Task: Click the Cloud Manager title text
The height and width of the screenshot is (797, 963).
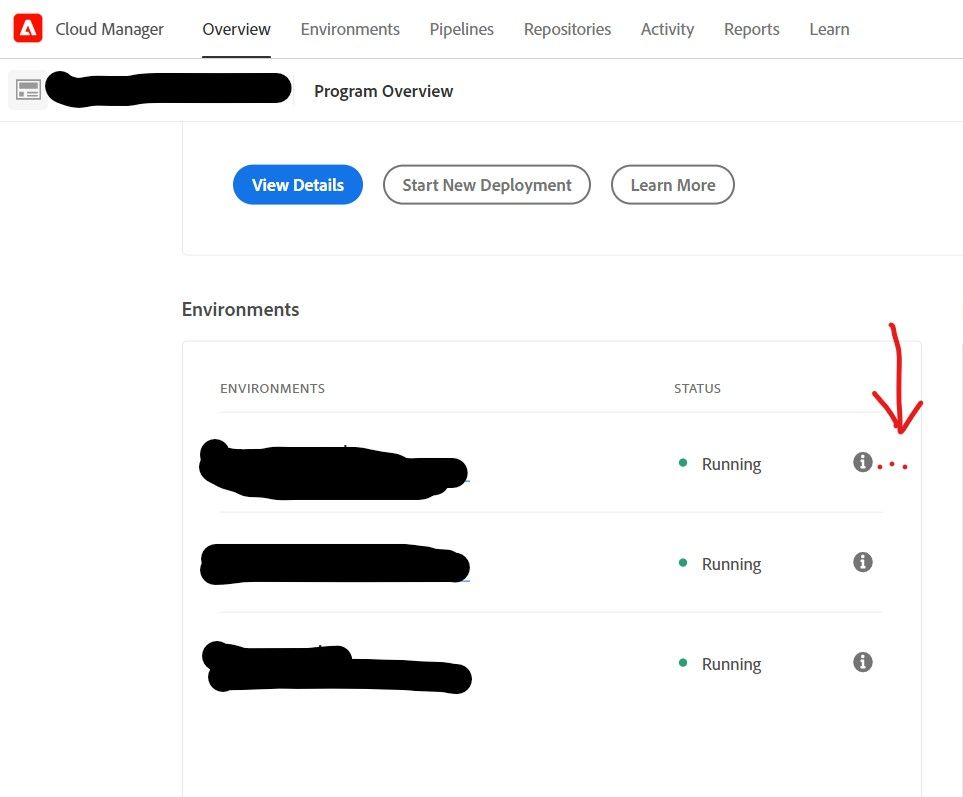Action: coord(109,29)
